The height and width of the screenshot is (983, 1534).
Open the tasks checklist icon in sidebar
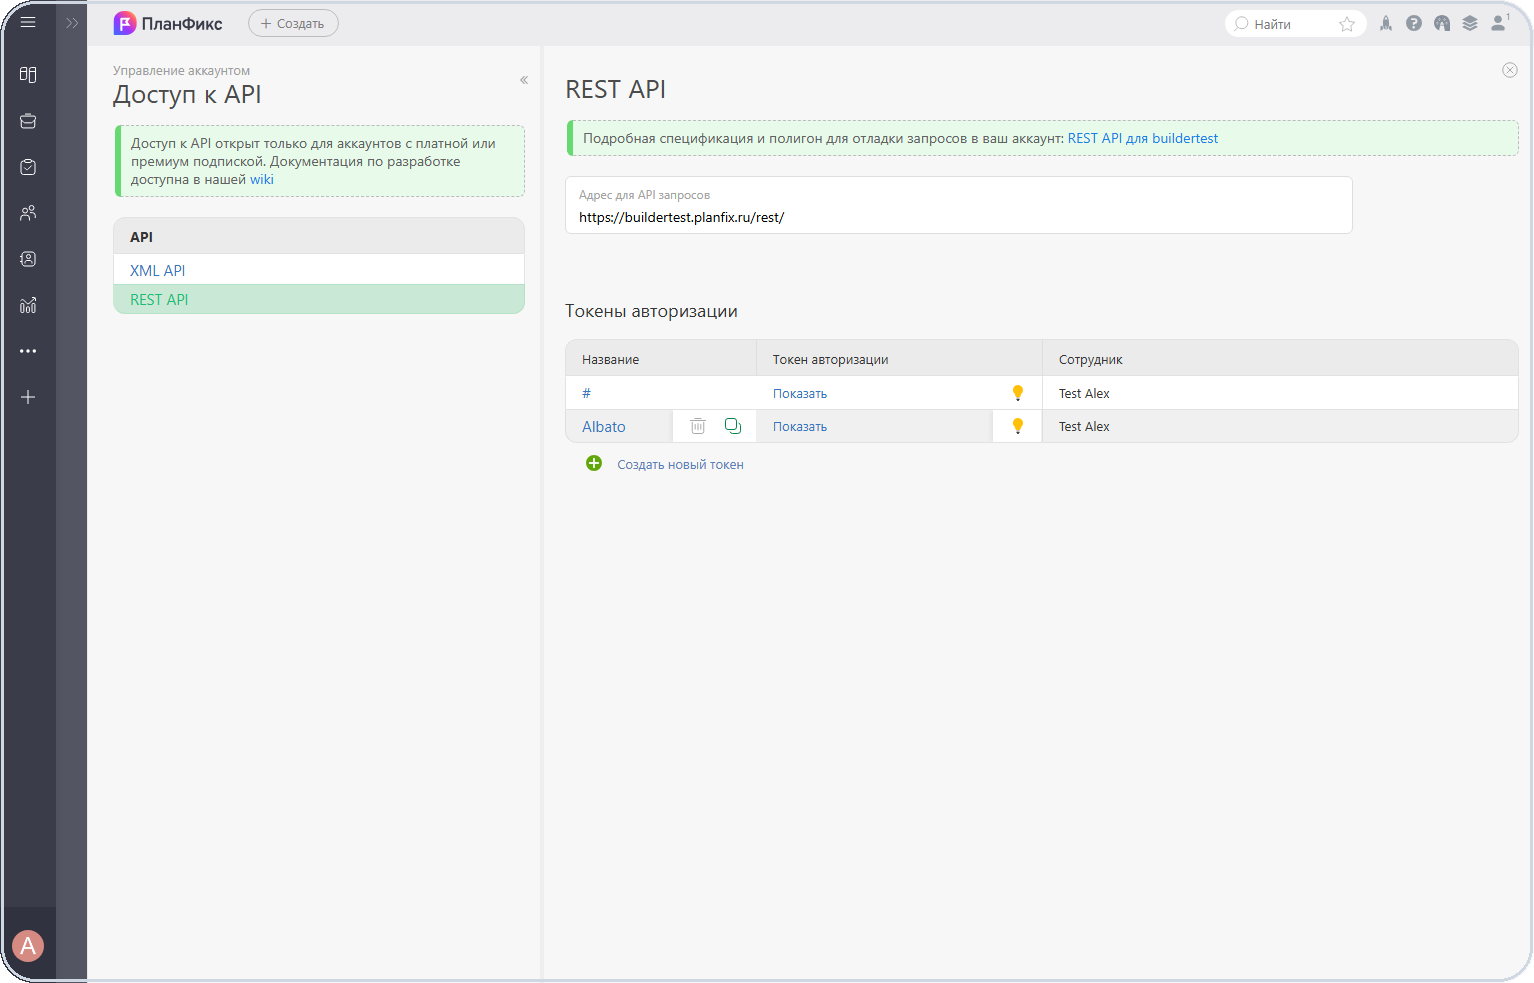pyautogui.click(x=28, y=167)
